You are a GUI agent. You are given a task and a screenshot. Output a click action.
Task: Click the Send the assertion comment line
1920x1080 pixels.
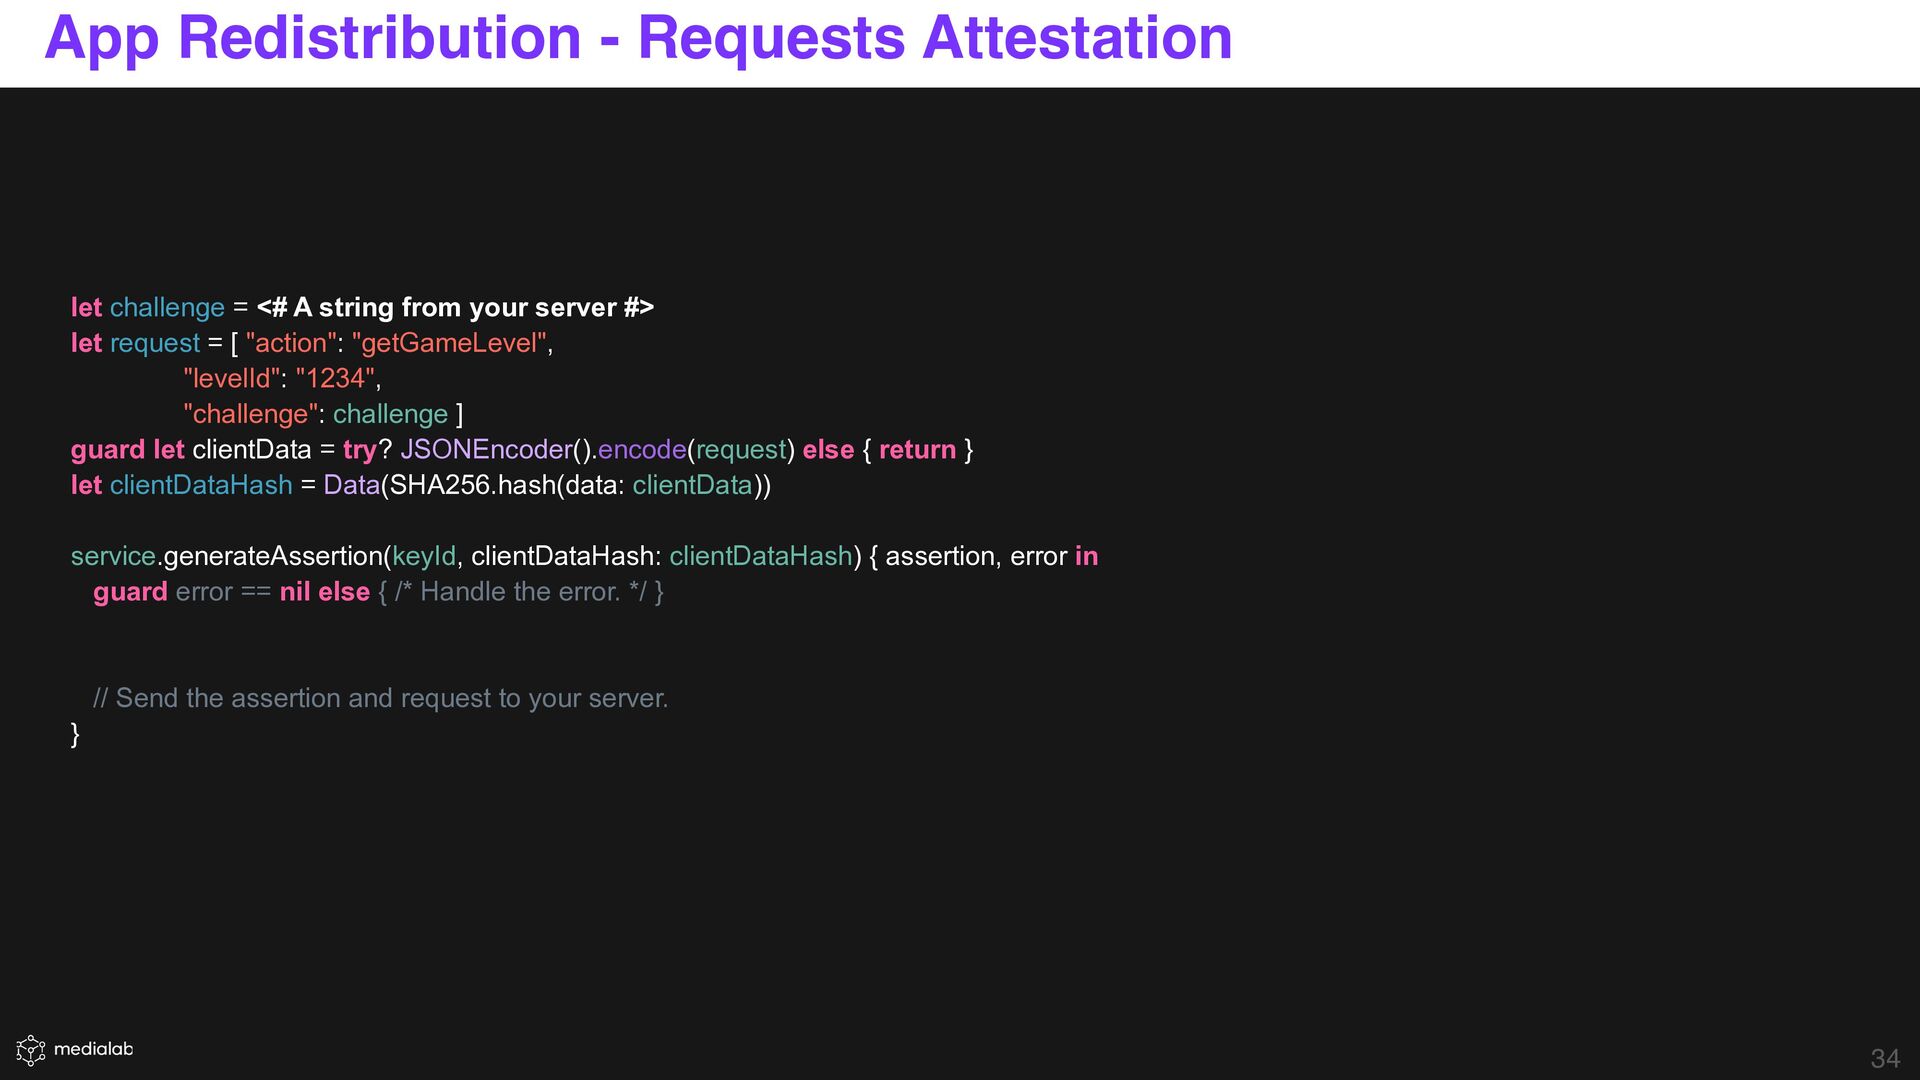(x=380, y=698)
